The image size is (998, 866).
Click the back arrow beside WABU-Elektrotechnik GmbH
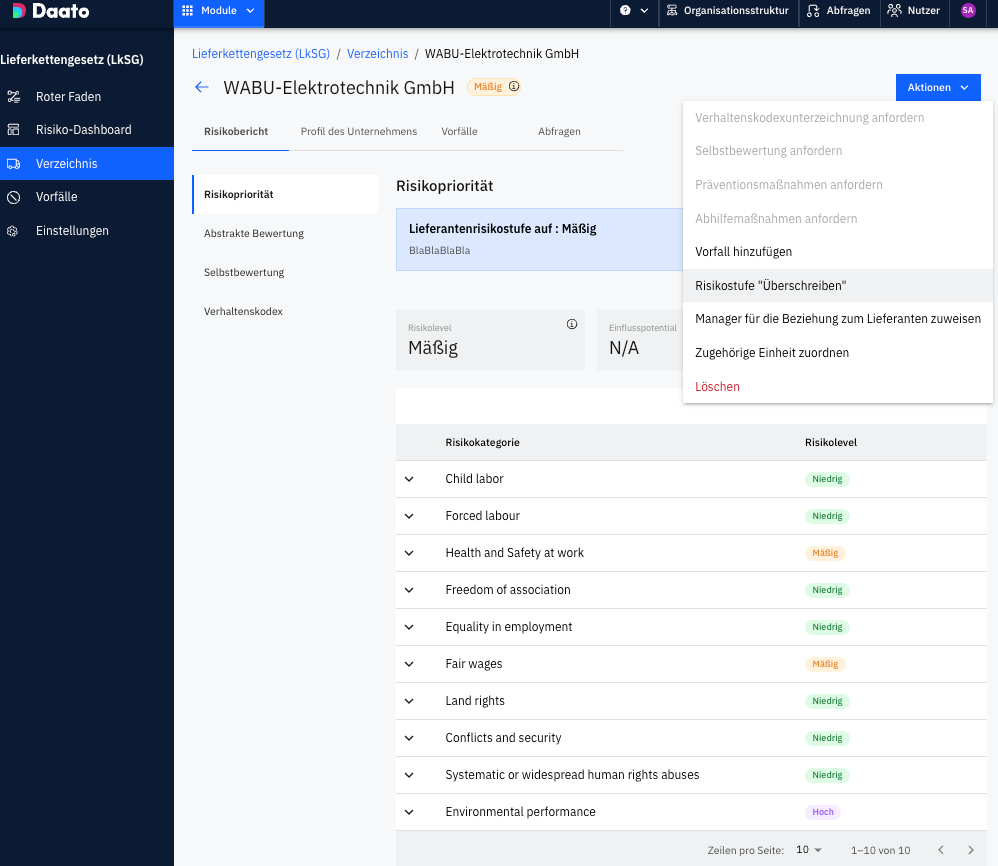[x=201, y=88]
